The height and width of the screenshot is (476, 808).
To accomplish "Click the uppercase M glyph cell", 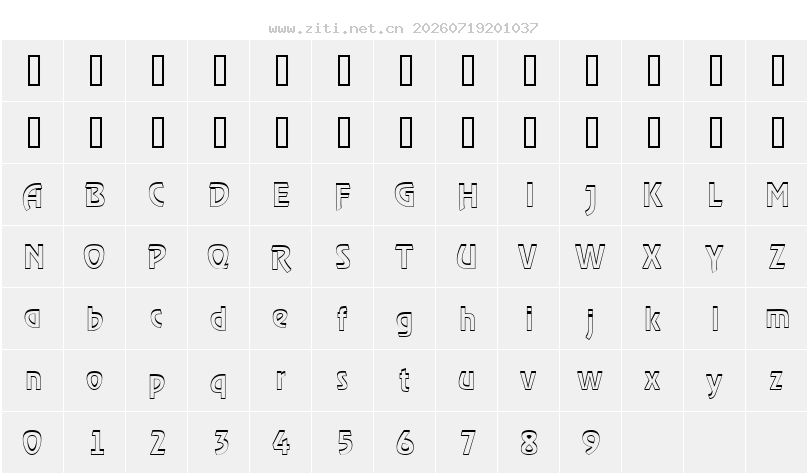I will click(777, 195).
